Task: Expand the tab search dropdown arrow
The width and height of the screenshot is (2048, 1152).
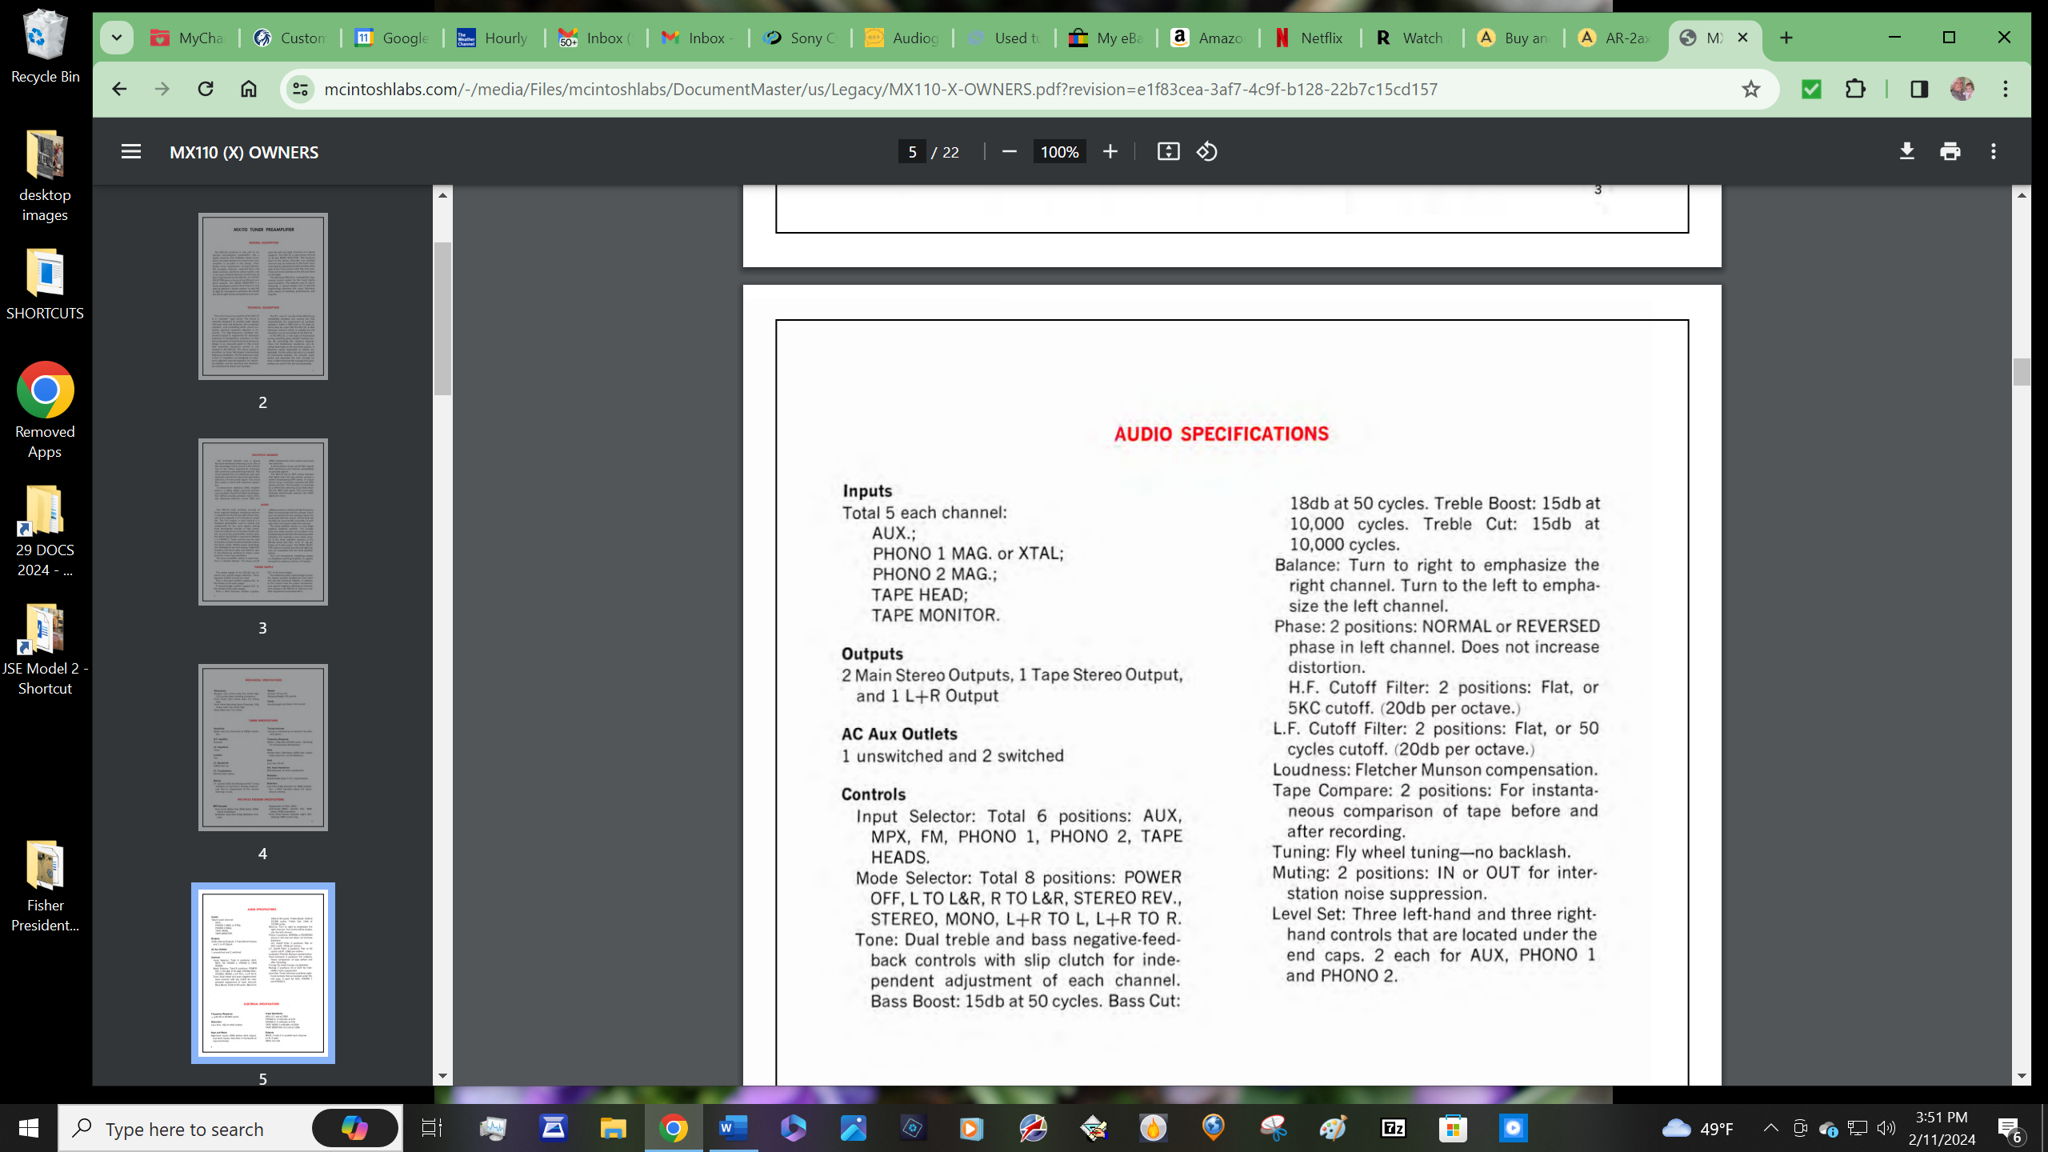Action: pos(117,38)
